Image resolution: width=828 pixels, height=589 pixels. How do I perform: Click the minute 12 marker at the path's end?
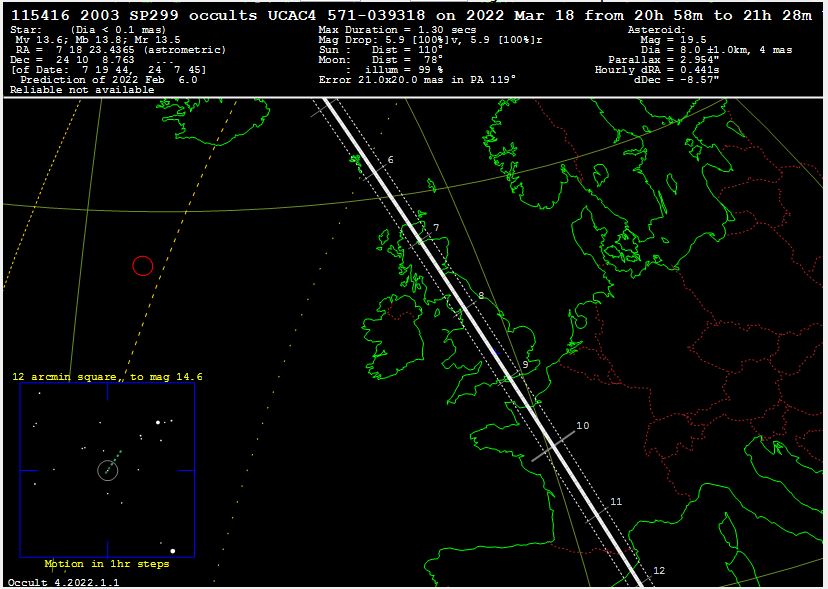pos(658,570)
